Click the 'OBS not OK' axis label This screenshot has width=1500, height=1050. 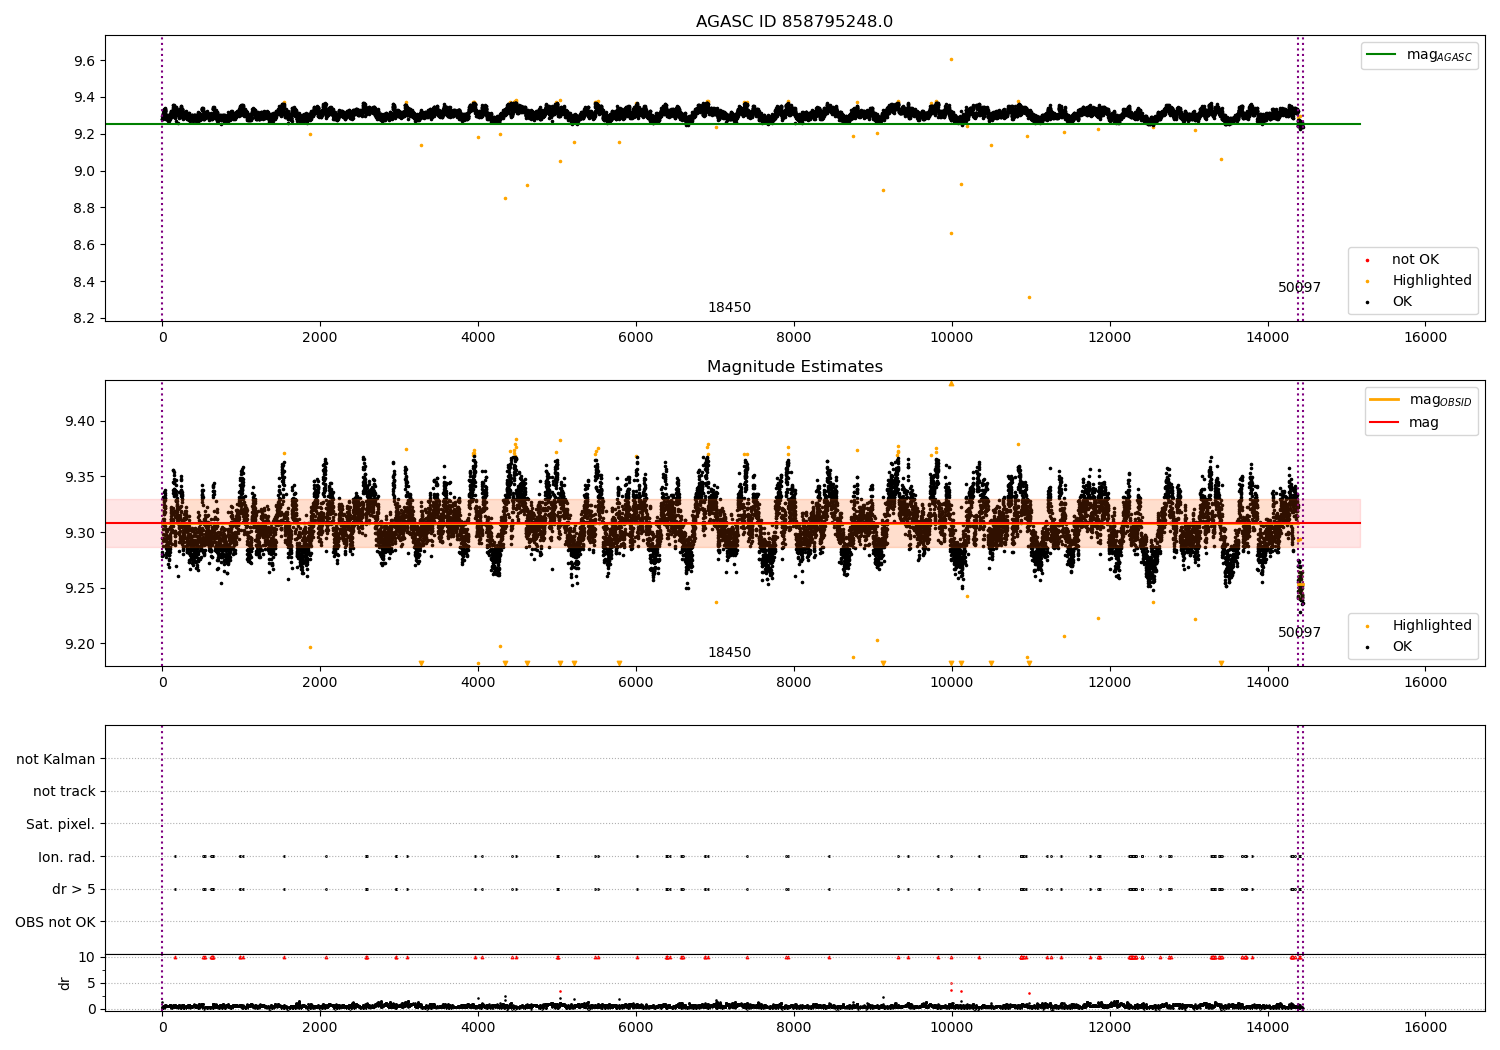tap(55, 922)
